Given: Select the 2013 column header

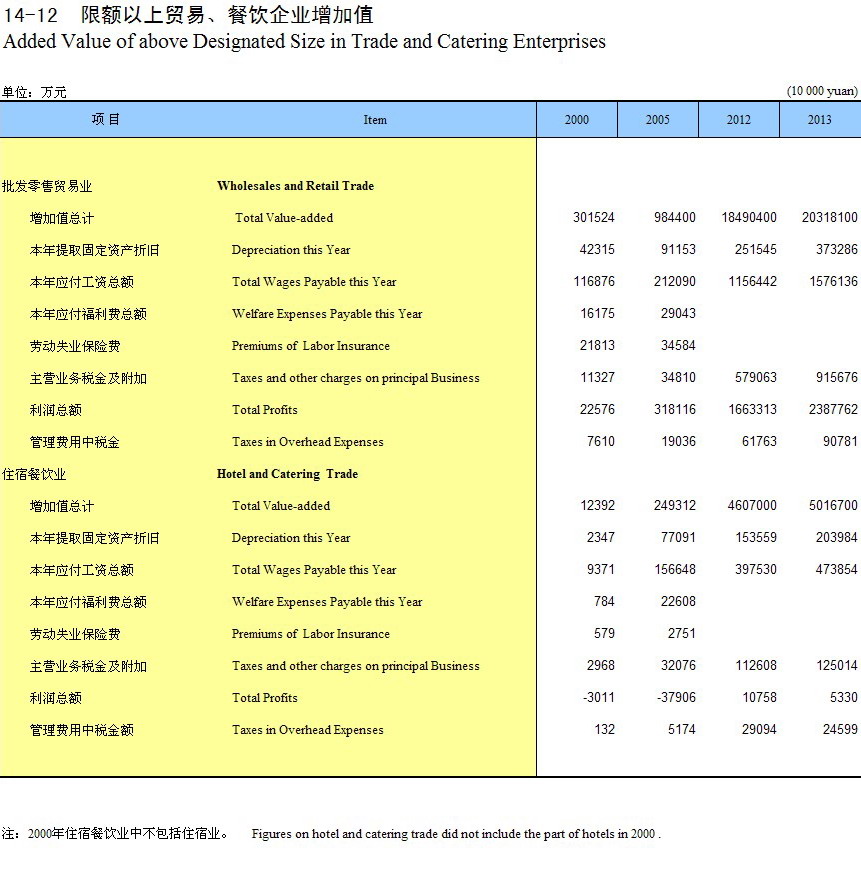Looking at the screenshot, I should pos(820,119).
